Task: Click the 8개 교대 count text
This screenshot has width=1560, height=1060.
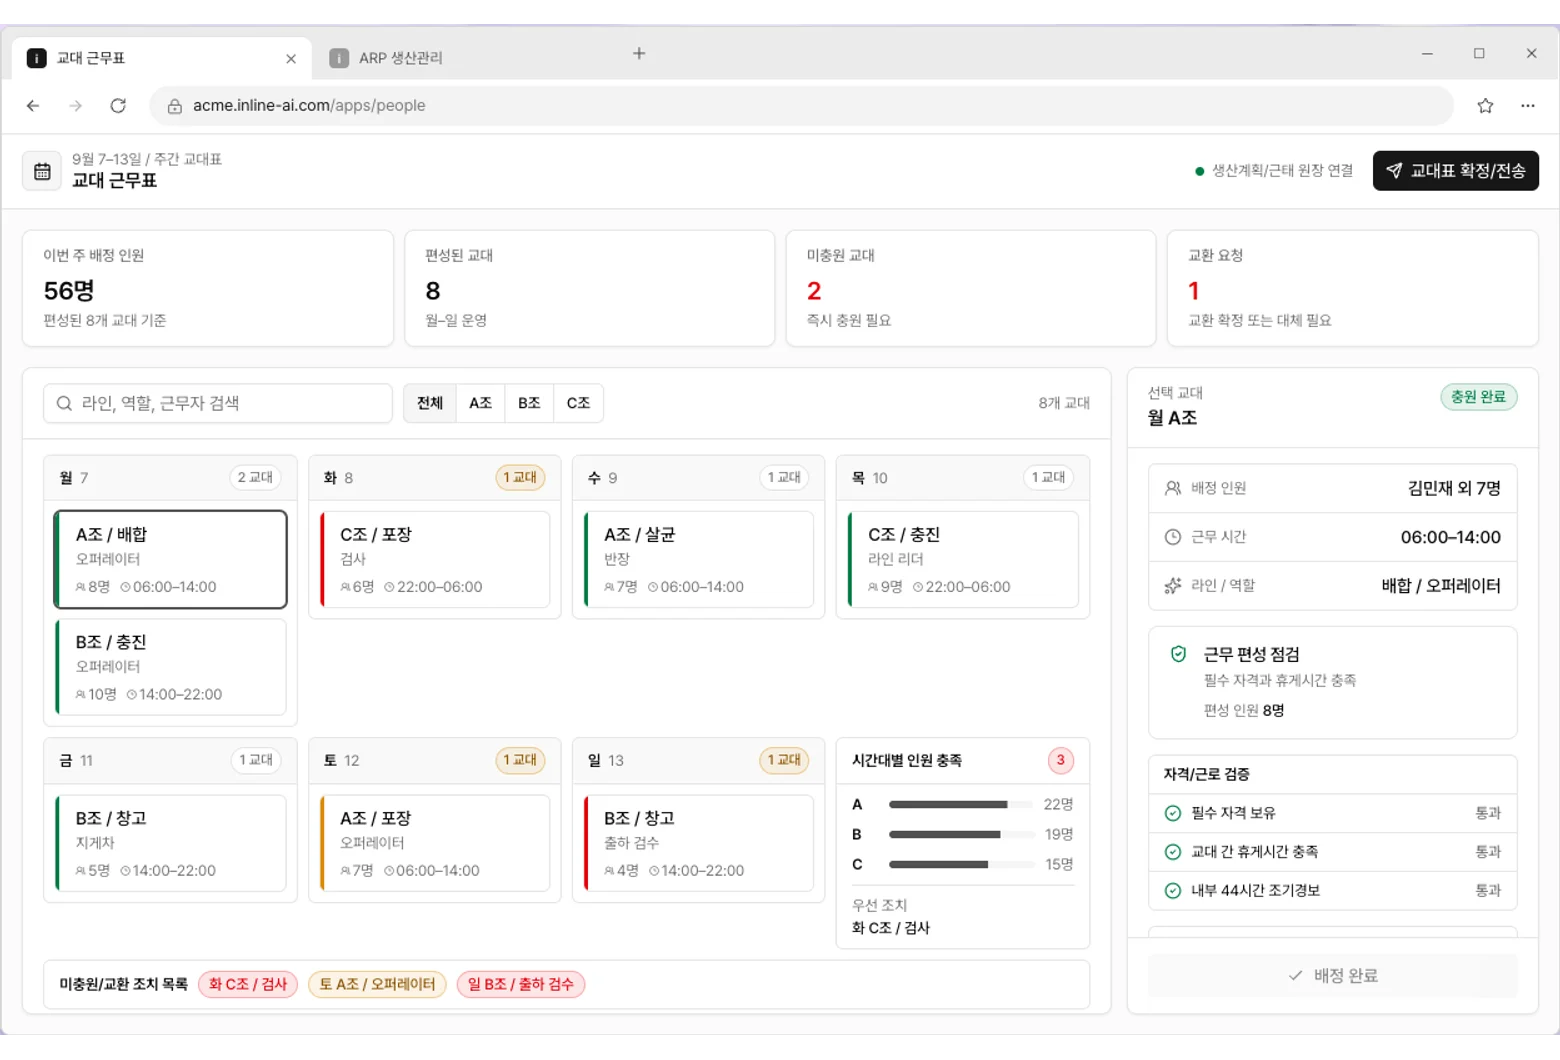Action: tap(1064, 403)
